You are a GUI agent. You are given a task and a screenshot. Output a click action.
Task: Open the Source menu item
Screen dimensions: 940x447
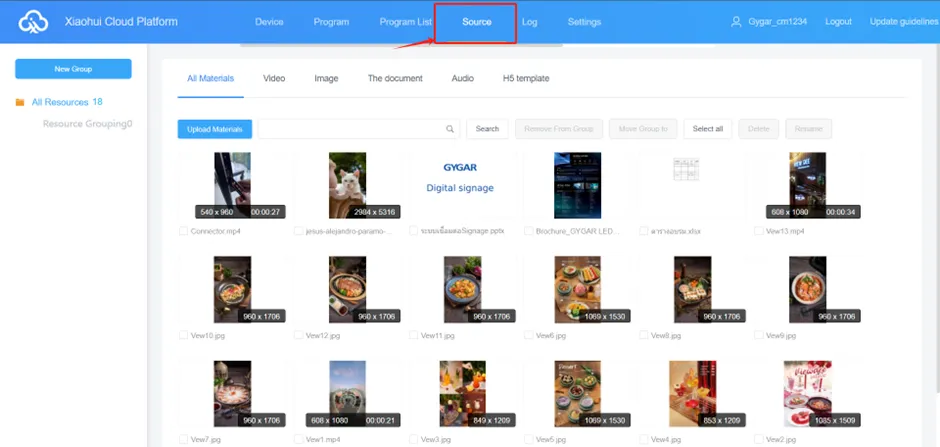(477, 22)
